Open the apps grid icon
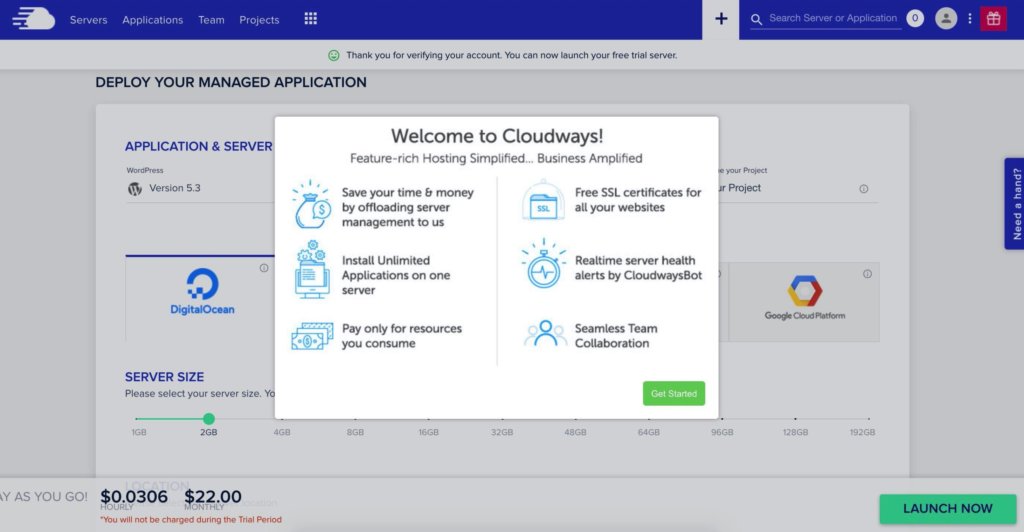Image resolution: width=1024 pixels, height=532 pixels. click(x=311, y=19)
